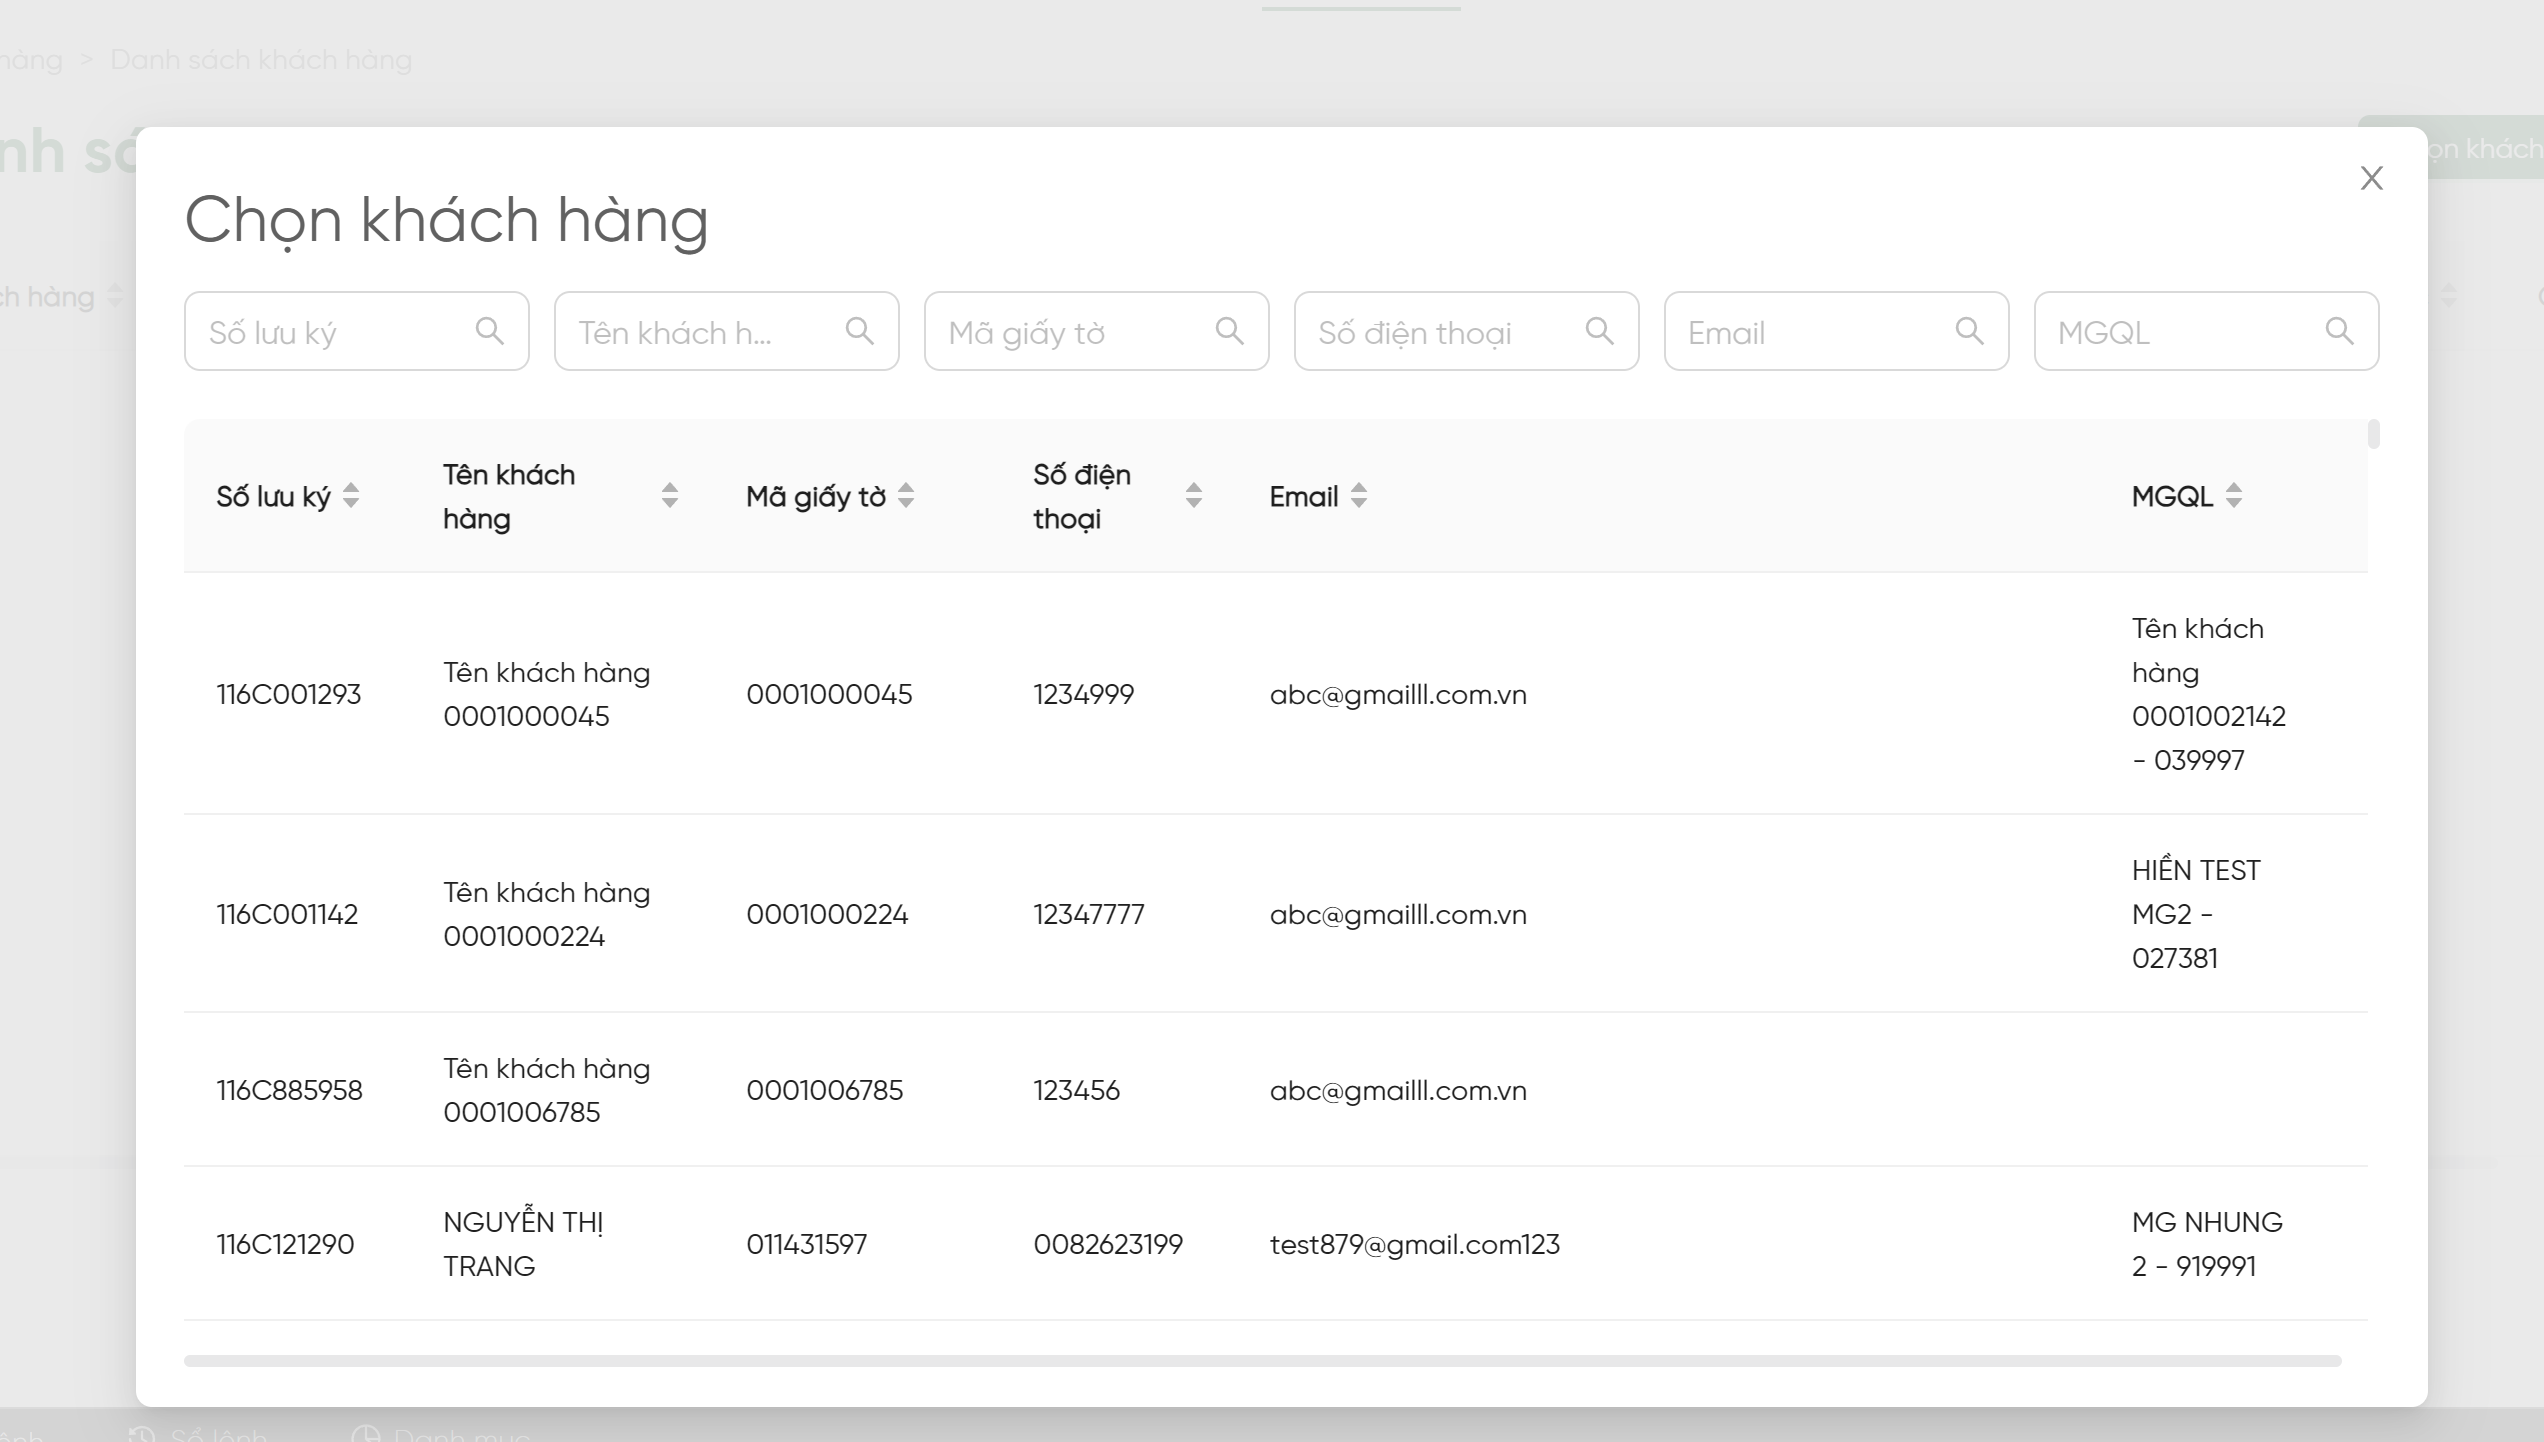Click search icon in Mã giấy tờ filter
2544x1442 pixels.
1229,331
